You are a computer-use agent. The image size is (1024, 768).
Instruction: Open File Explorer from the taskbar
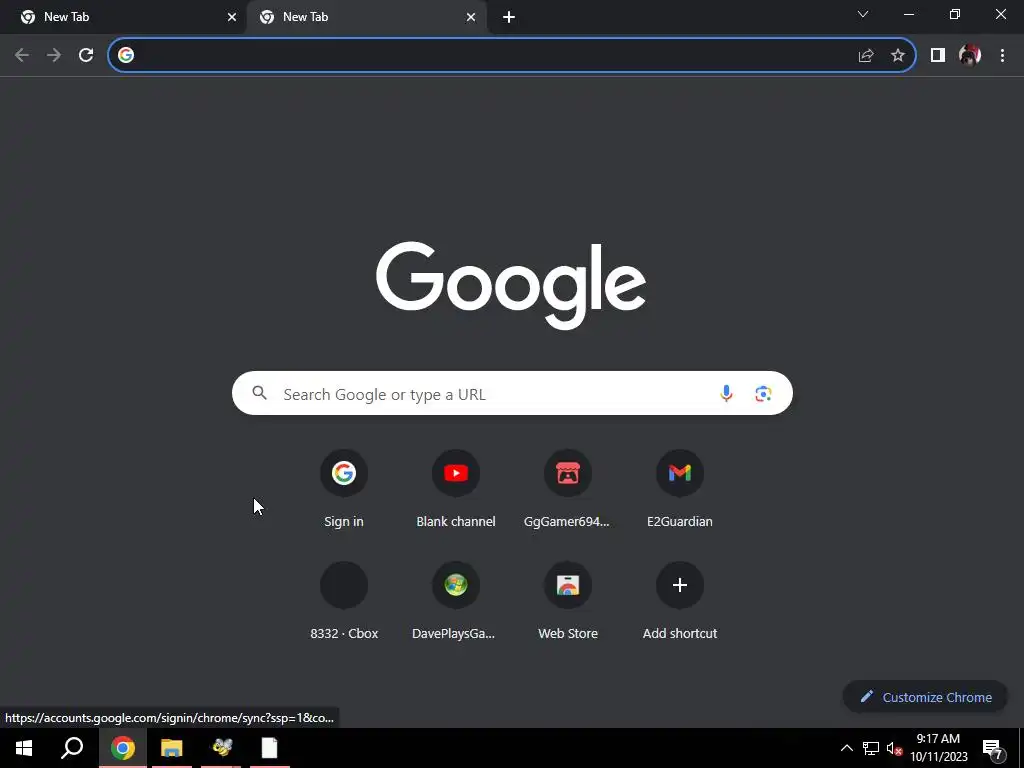pyautogui.click(x=172, y=748)
